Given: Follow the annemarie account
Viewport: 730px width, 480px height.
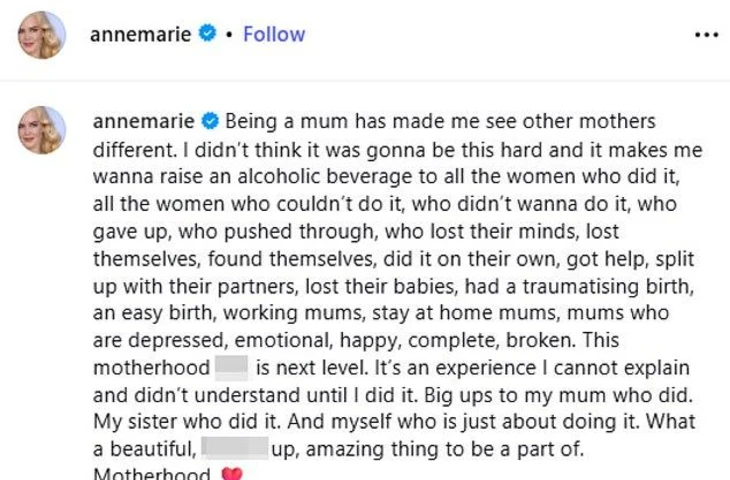Looking at the screenshot, I should 274,35.
